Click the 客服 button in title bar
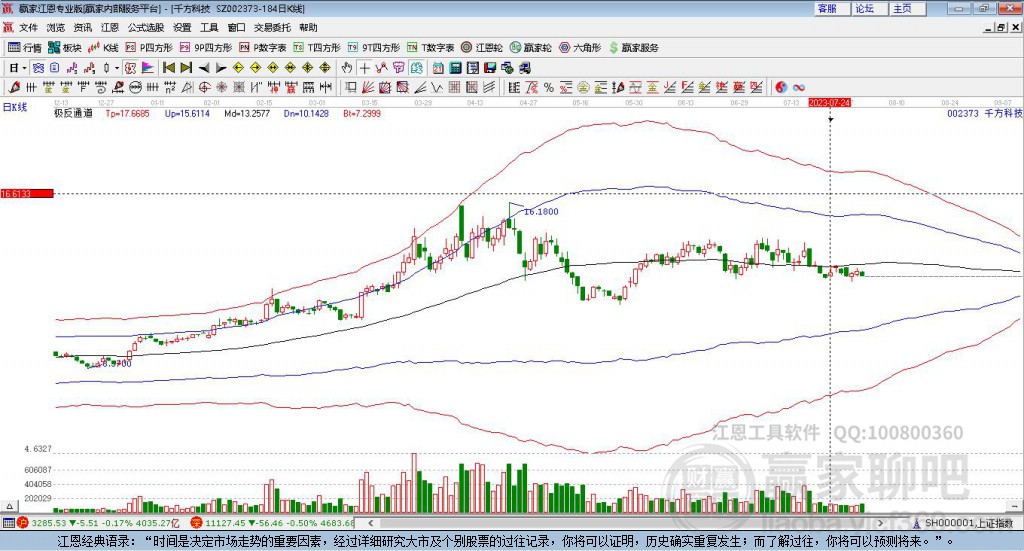The width and height of the screenshot is (1024, 551). [832, 8]
